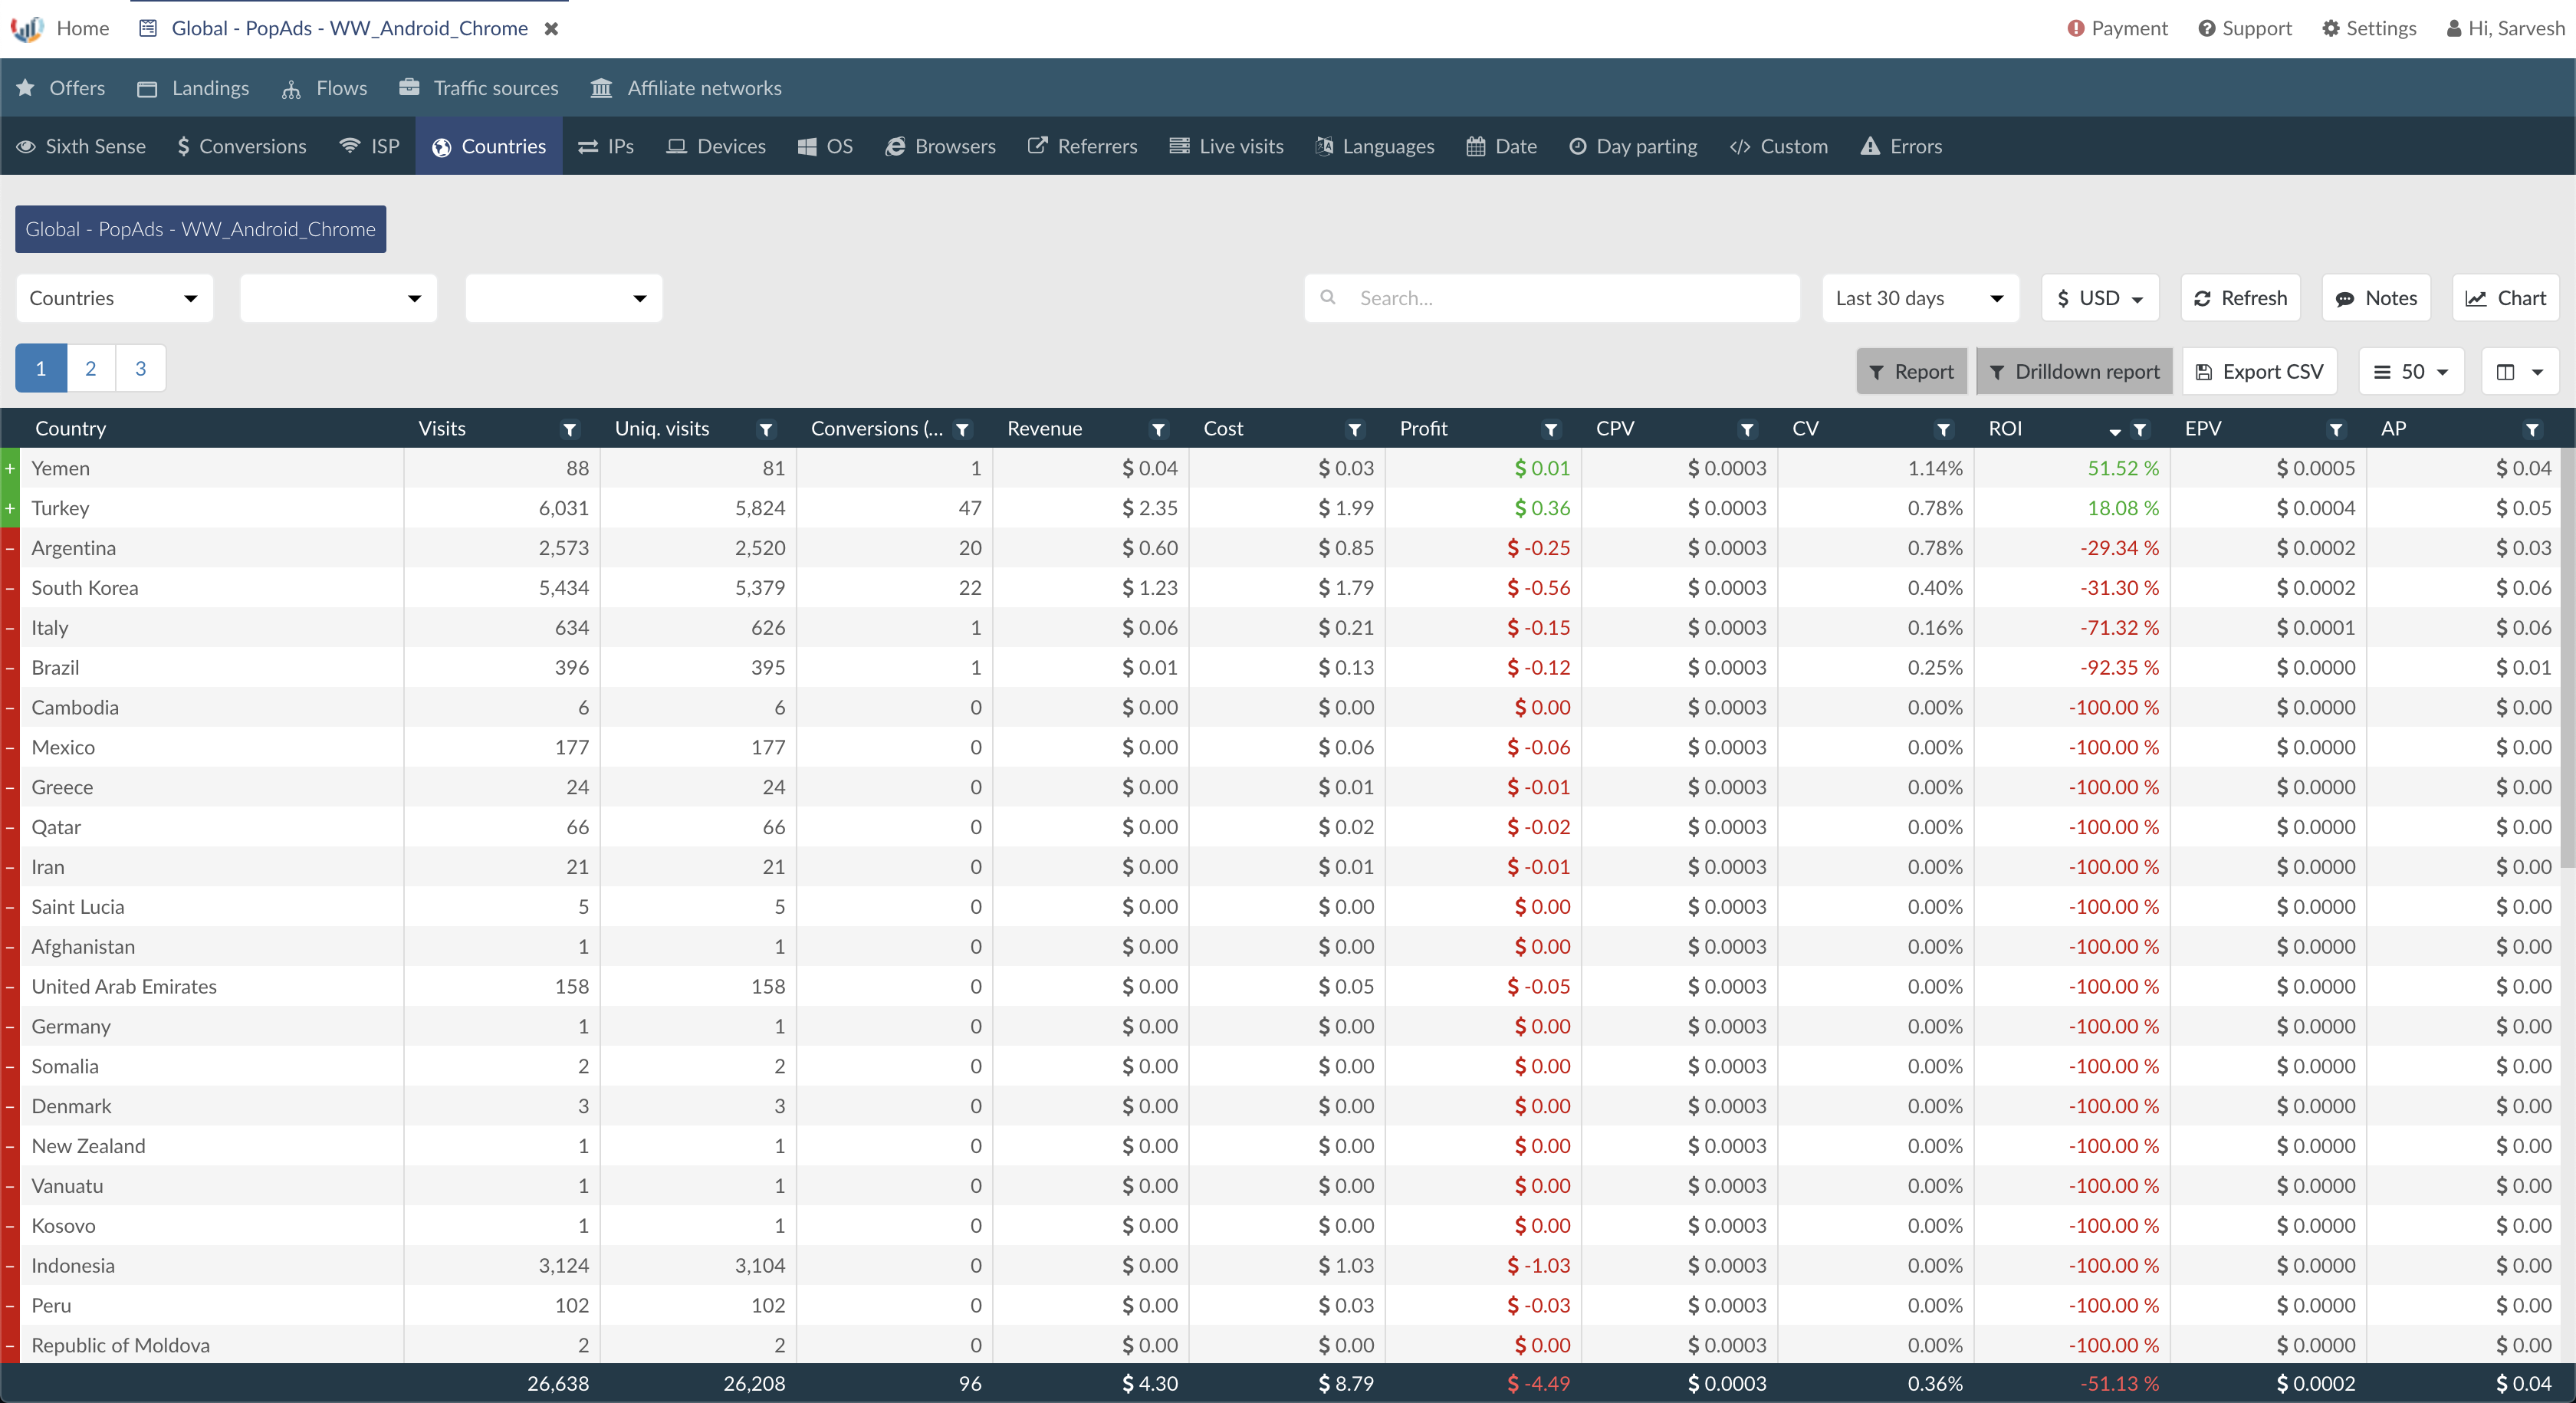Click the Export CSV button
This screenshot has width=2576, height=1403.
(2259, 372)
